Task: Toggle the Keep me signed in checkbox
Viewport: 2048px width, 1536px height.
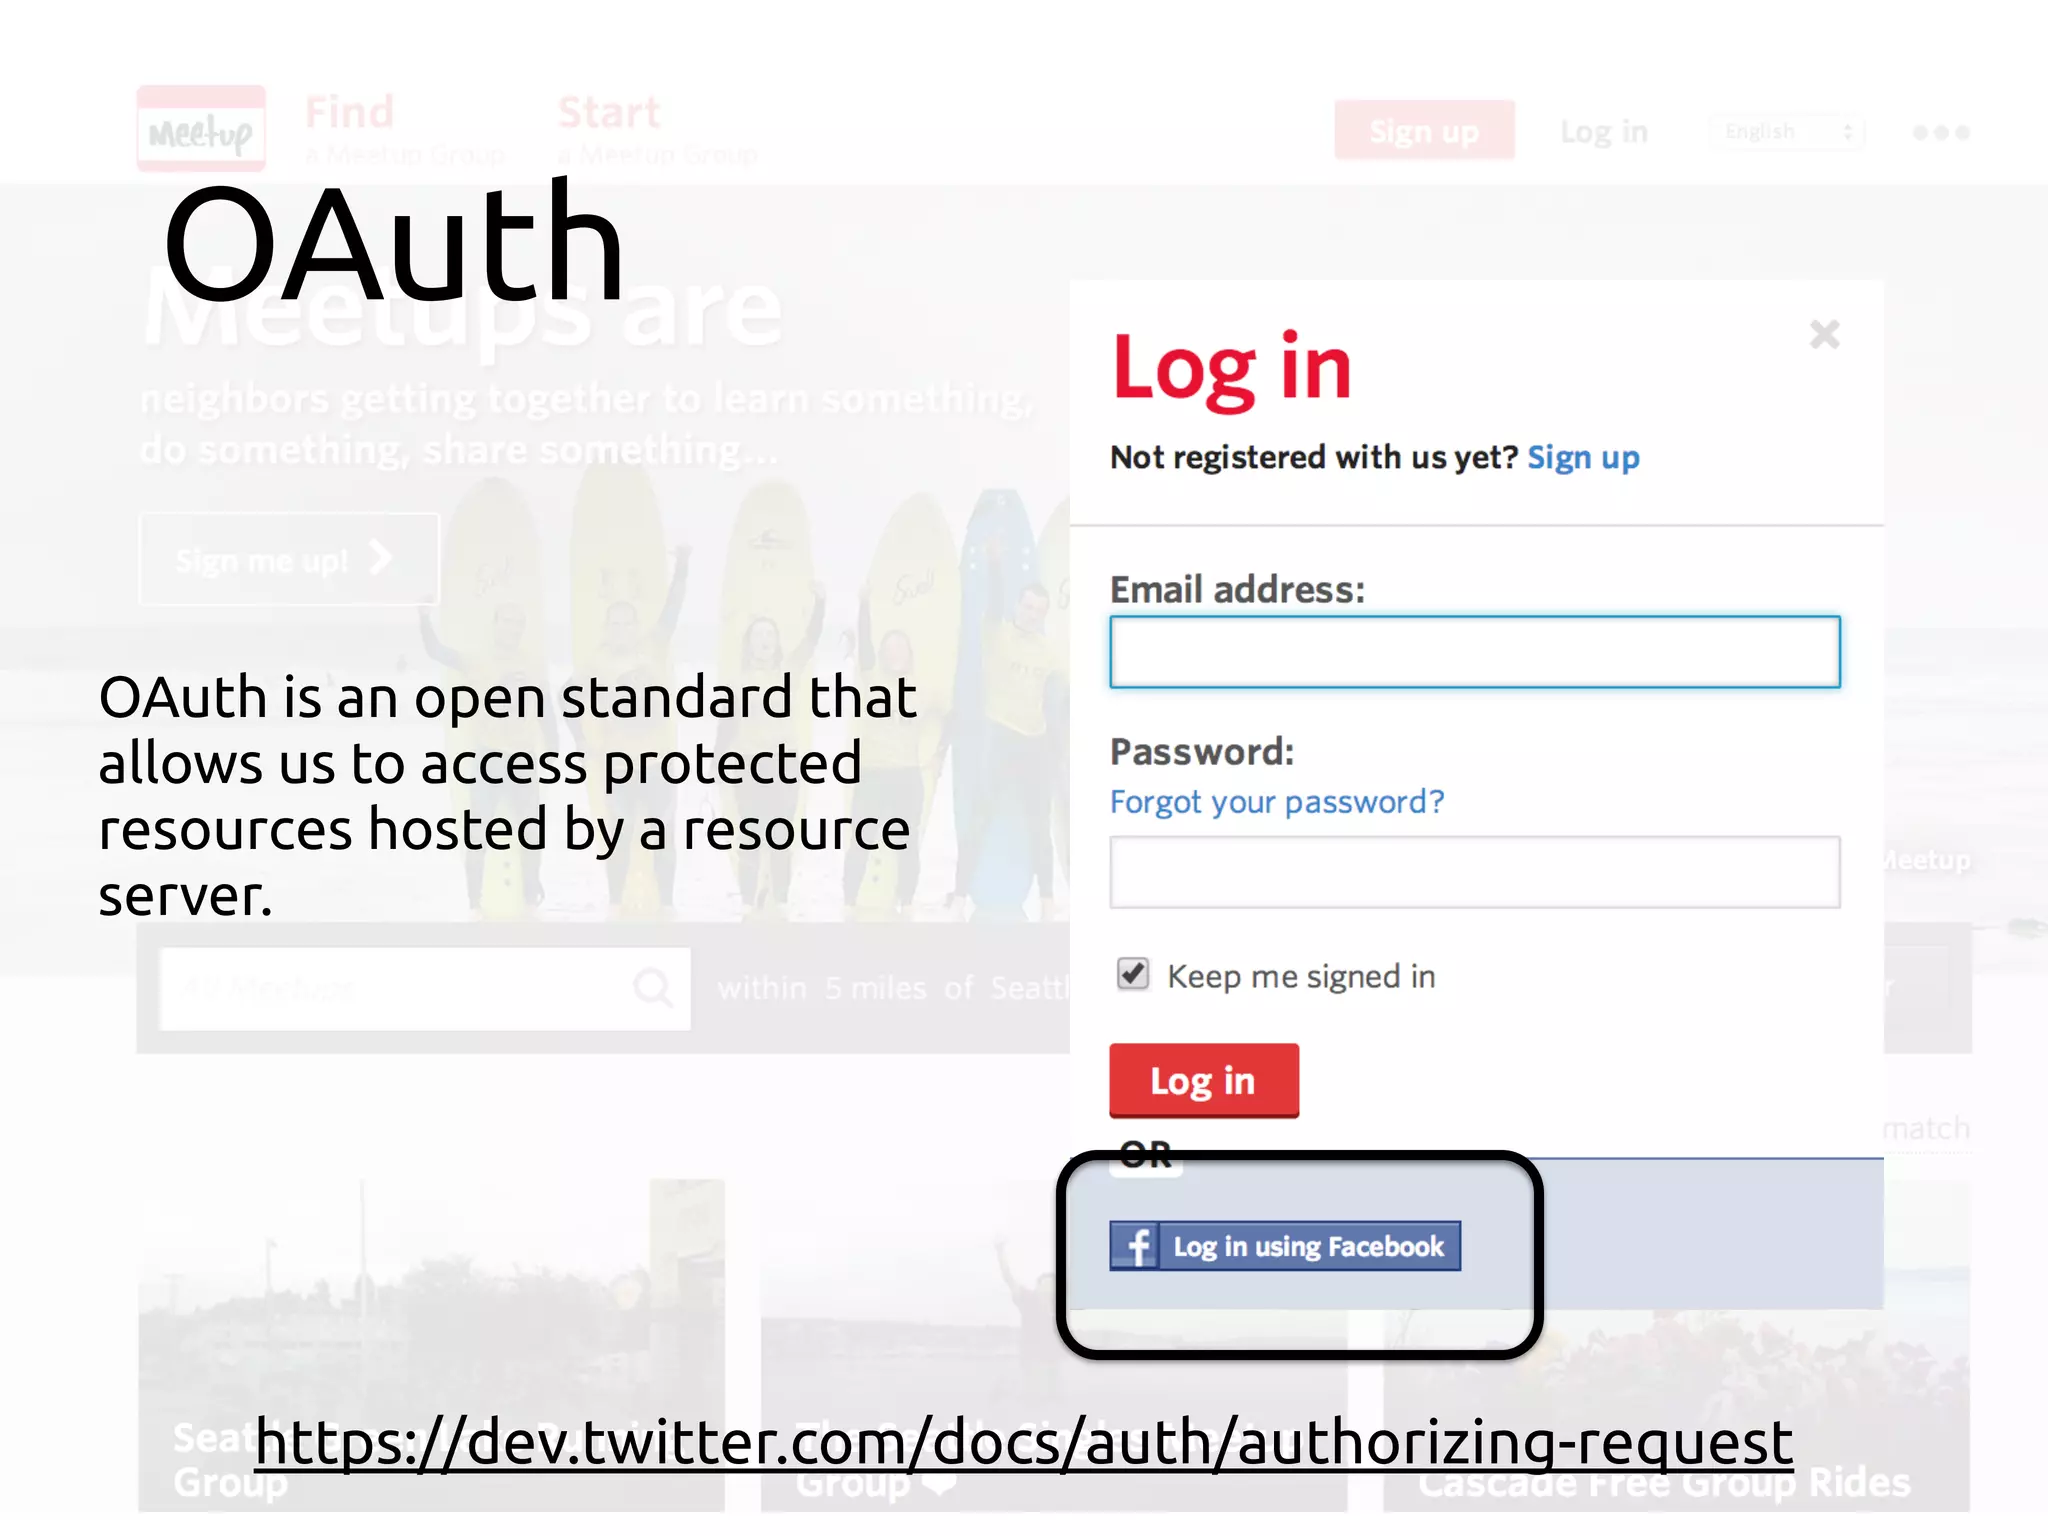Action: [1133, 974]
